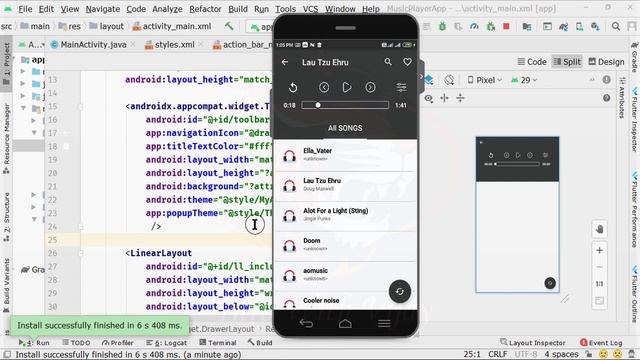
Task: Open the Logcat tool window
Action: point(167,343)
